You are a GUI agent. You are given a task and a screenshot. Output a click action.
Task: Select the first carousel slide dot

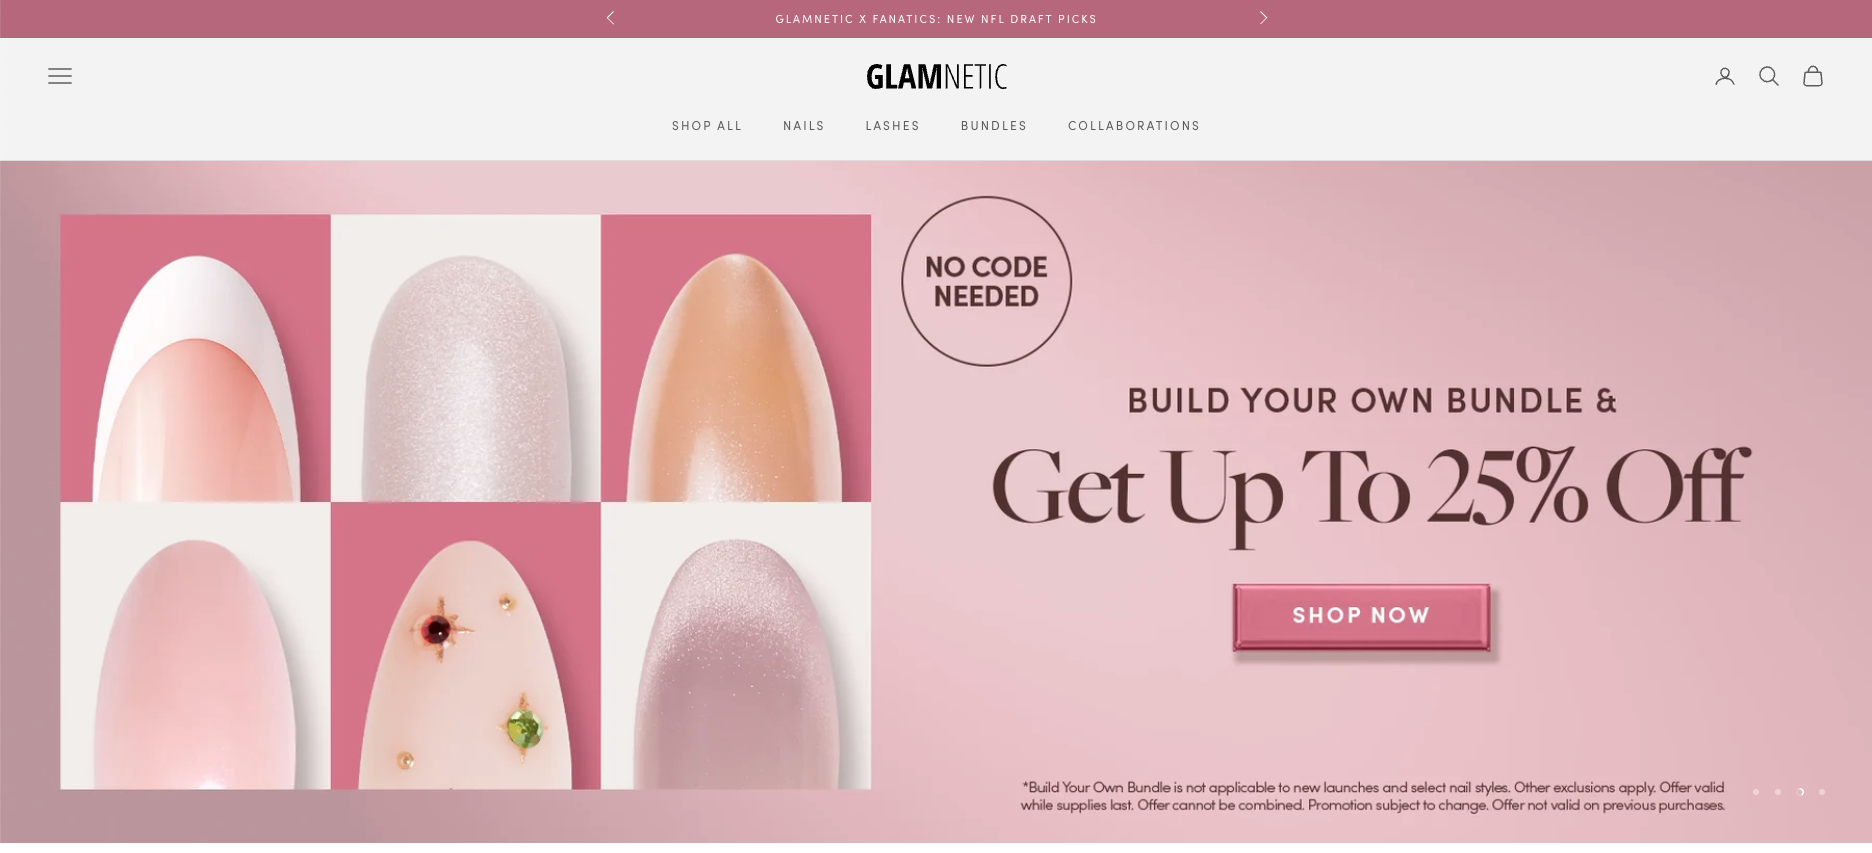pos(1756,792)
